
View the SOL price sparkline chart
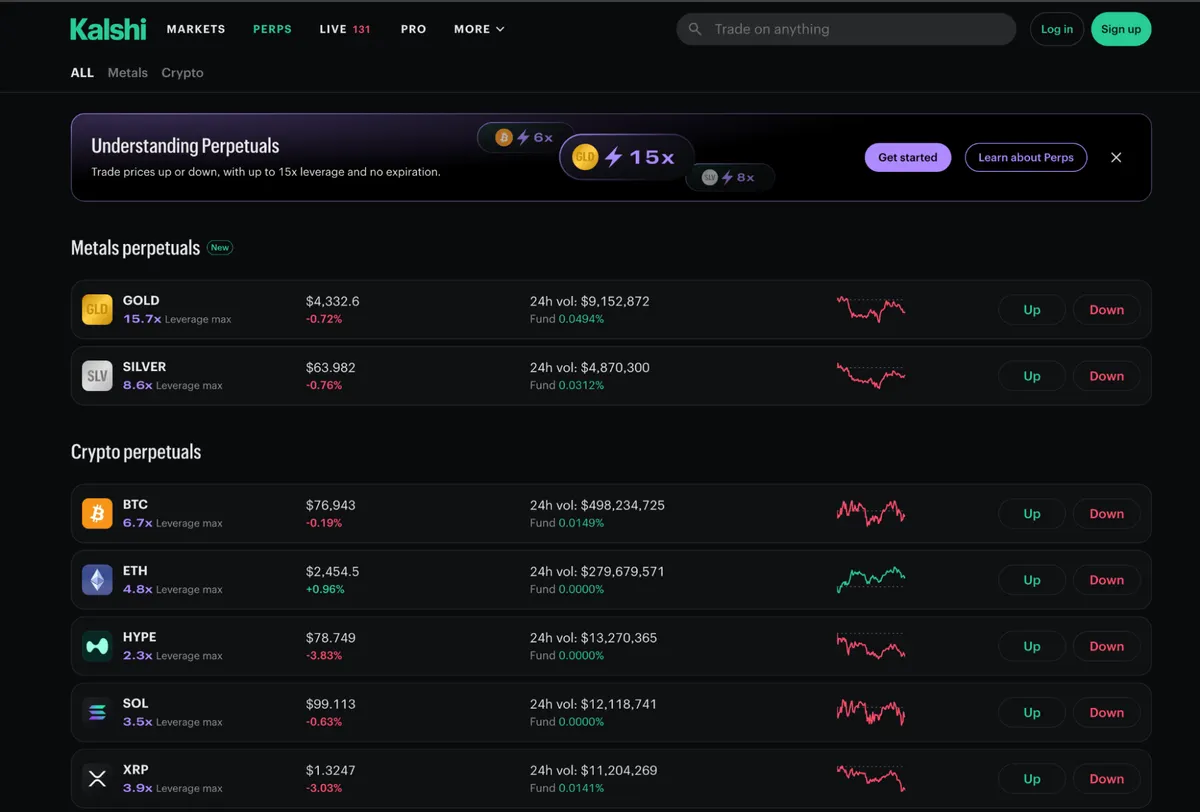871,712
